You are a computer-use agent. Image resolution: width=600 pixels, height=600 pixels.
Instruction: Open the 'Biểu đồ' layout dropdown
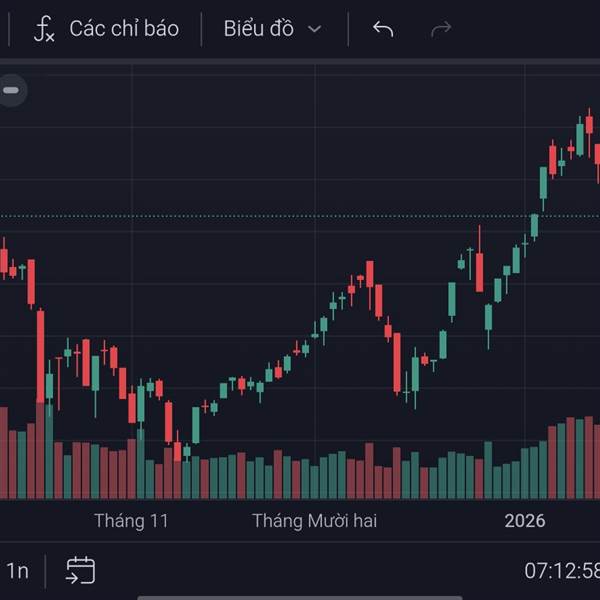(x=258, y=29)
